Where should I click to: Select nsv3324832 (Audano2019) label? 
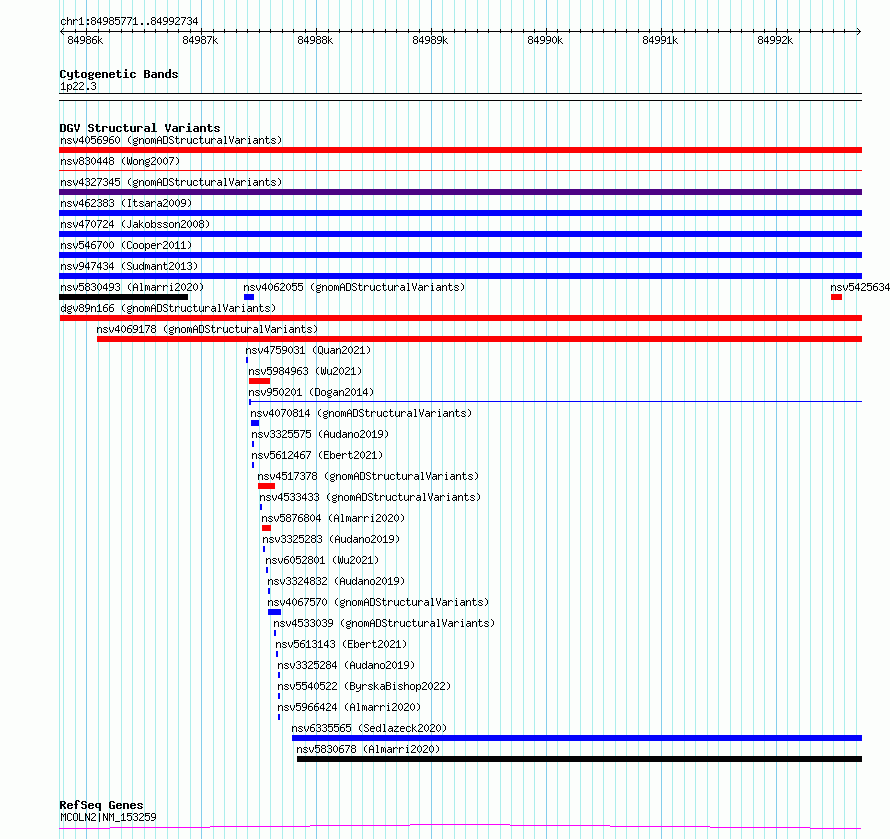336,581
